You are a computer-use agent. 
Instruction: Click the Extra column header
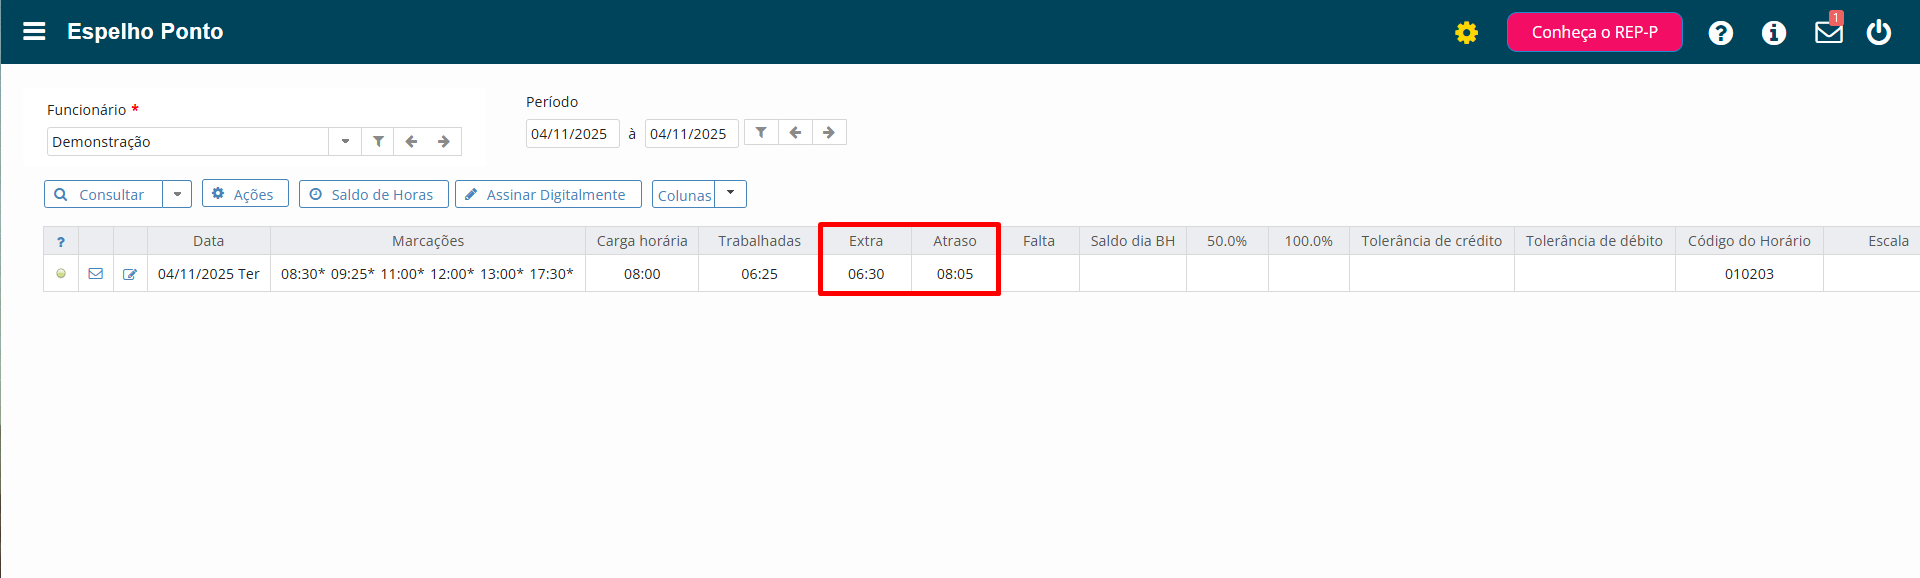pos(866,241)
